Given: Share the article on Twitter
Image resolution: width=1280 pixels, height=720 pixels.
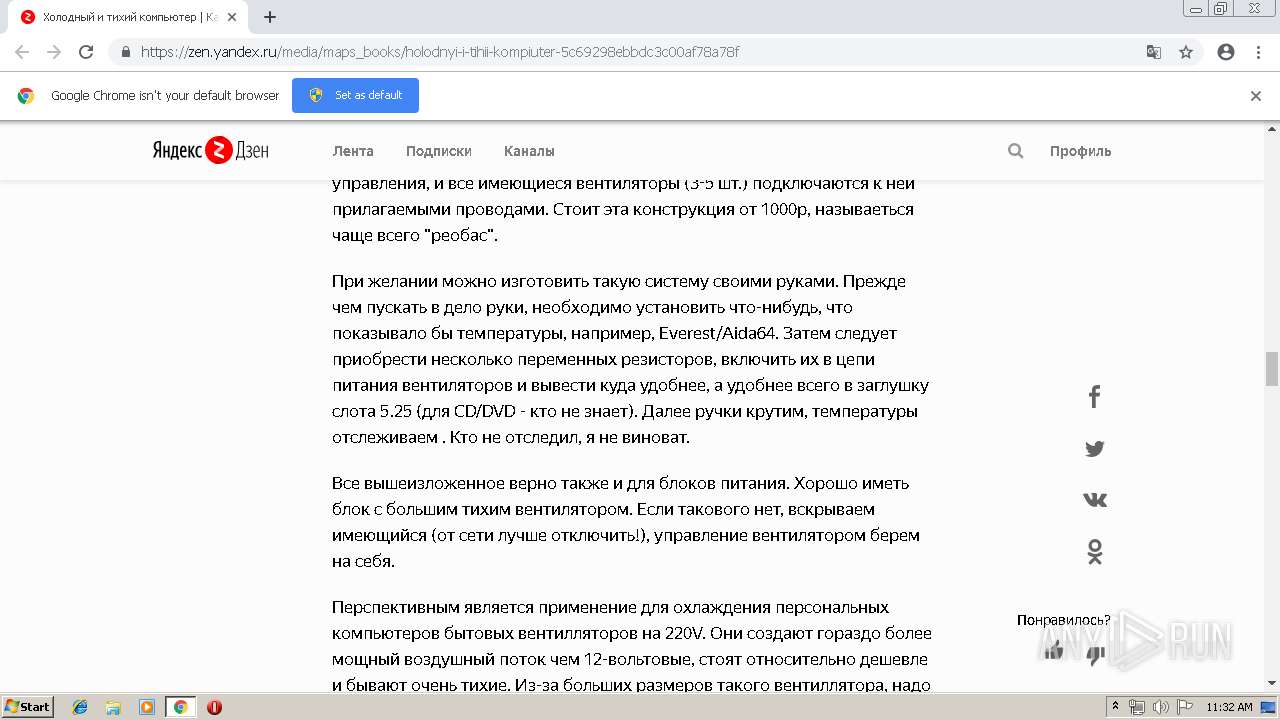Looking at the screenshot, I should click(1095, 449).
